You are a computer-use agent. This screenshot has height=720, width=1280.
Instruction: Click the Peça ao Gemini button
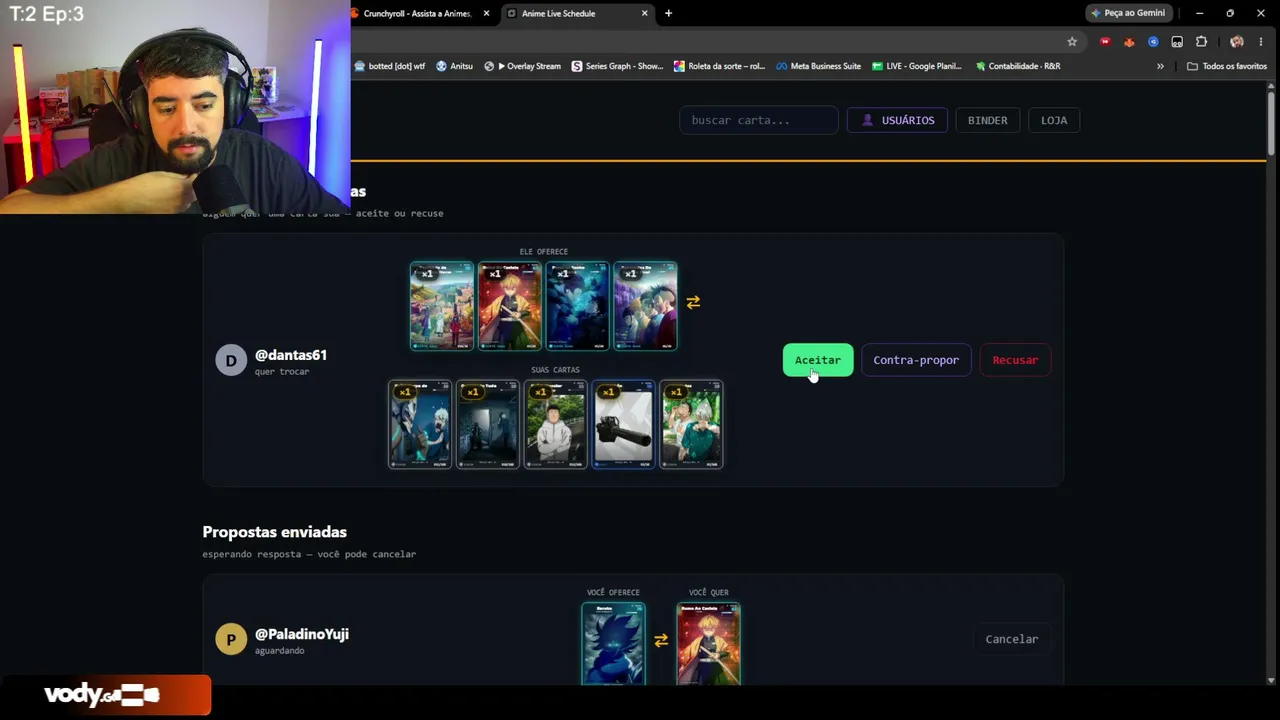[1128, 13]
